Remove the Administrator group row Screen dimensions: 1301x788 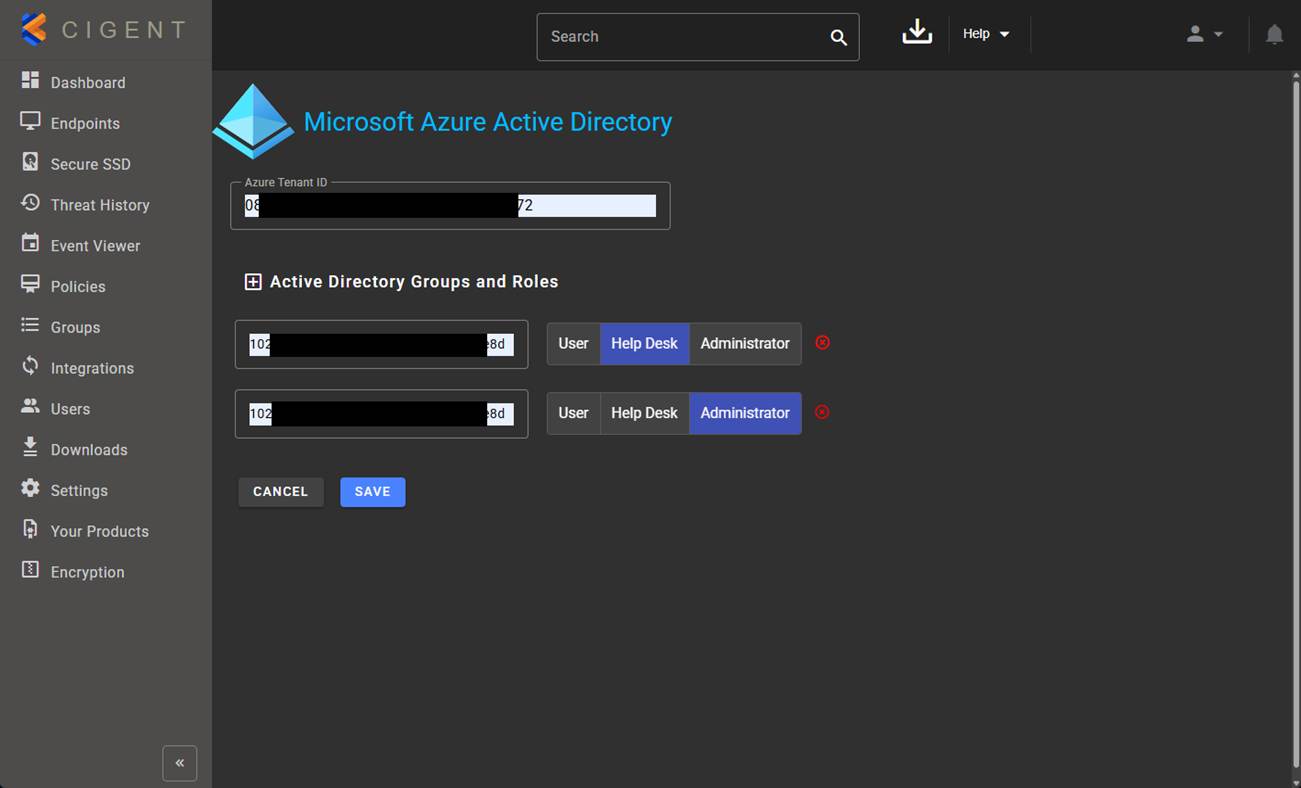click(822, 412)
